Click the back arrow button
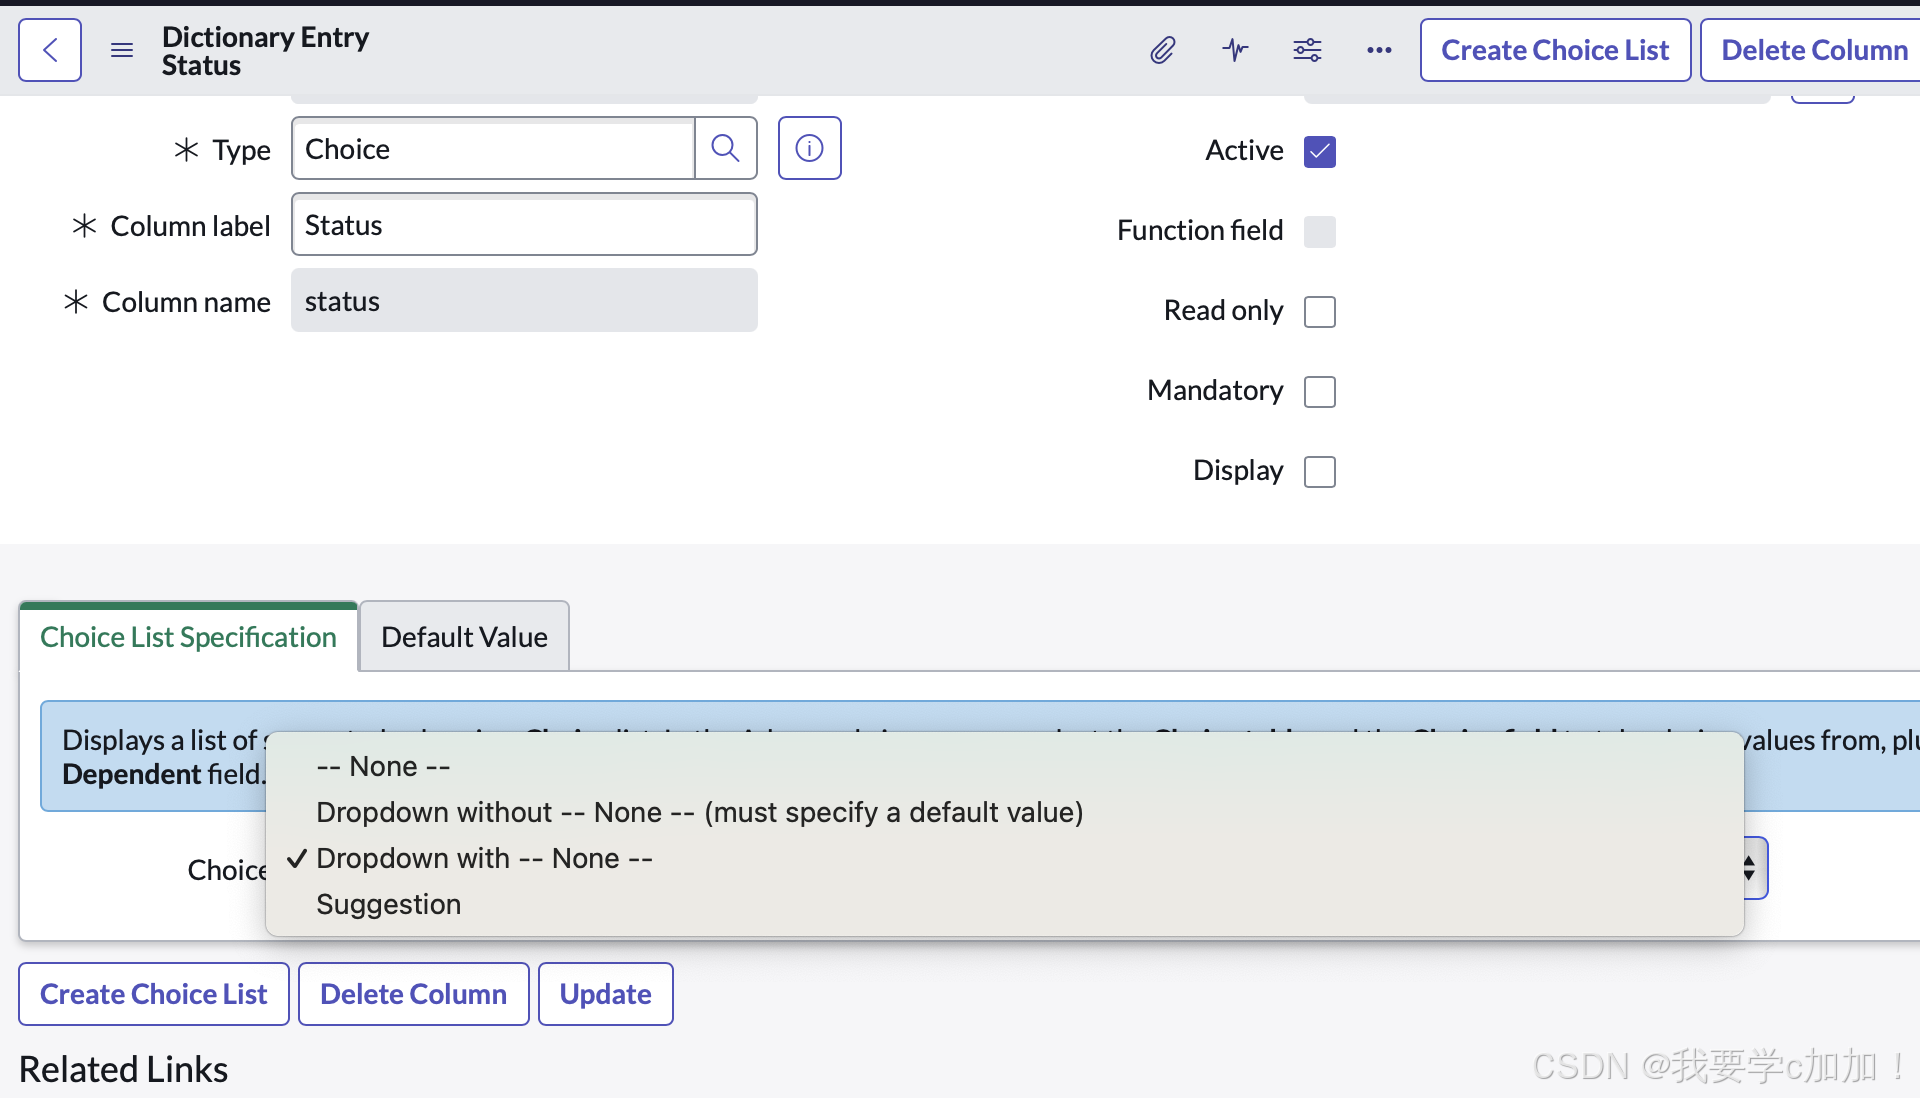The width and height of the screenshot is (1920, 1098). 50,50
